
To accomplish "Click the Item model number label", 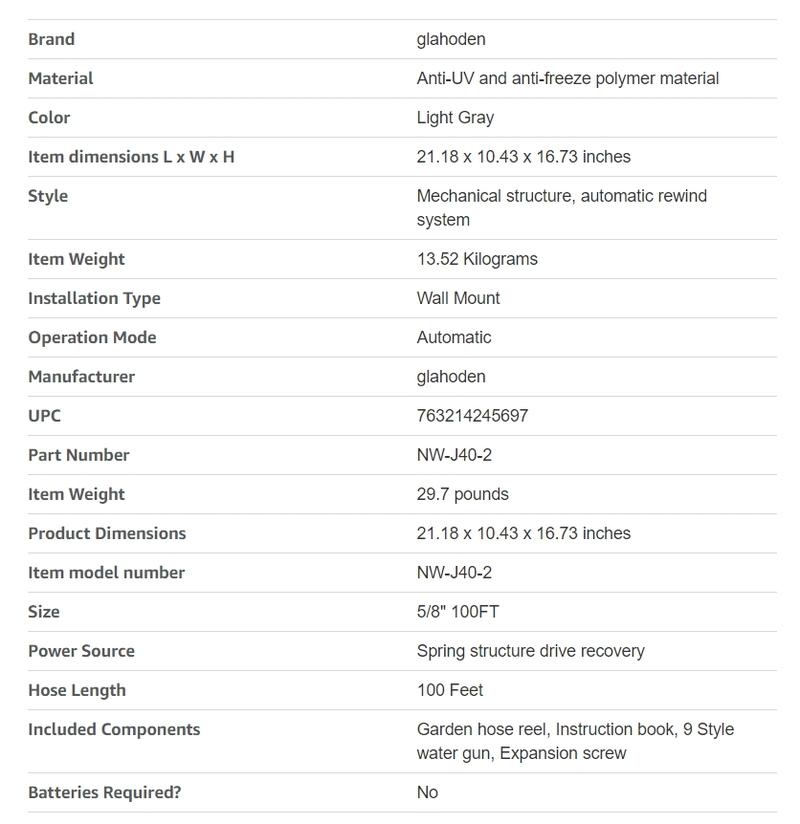I will pos(106,572).
